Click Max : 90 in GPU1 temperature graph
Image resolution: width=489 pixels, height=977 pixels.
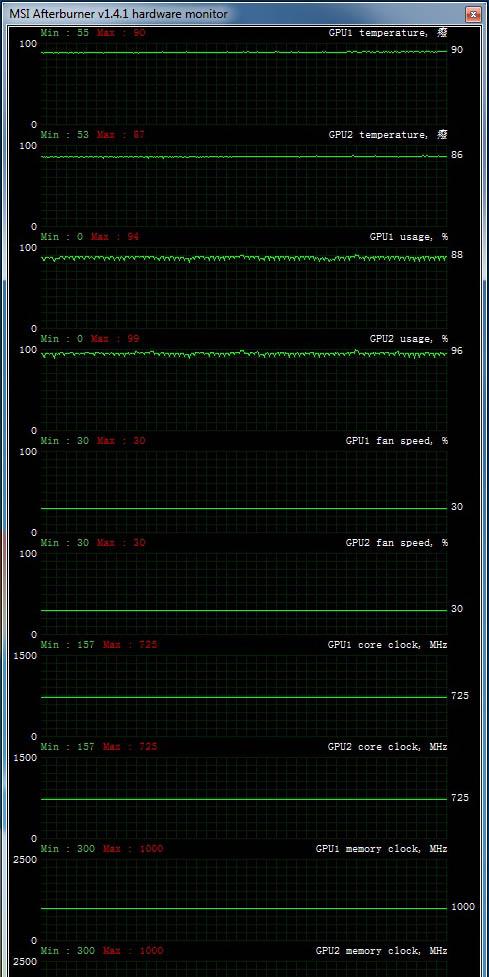(121, 32)
